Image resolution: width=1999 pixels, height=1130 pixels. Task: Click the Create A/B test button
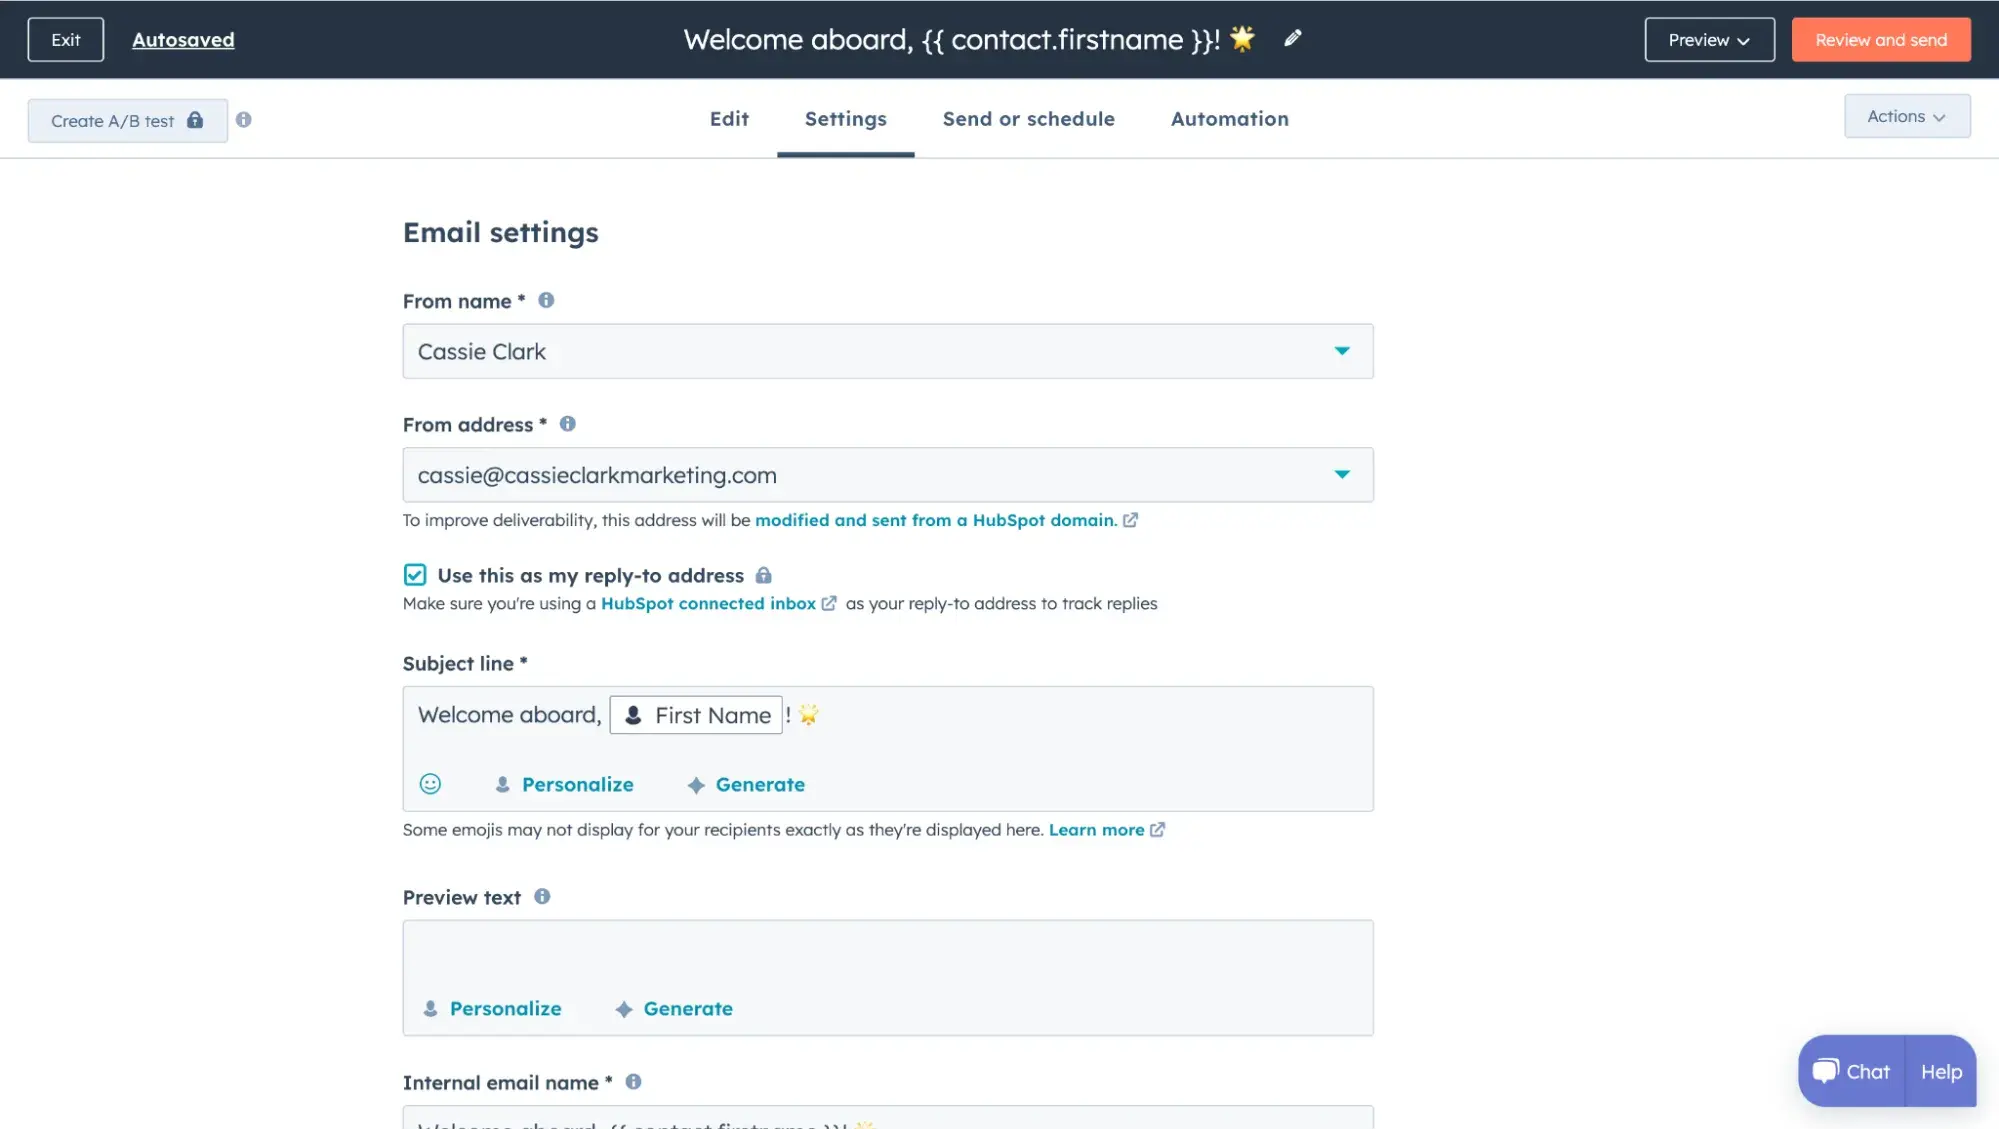(x=126, y=121)
